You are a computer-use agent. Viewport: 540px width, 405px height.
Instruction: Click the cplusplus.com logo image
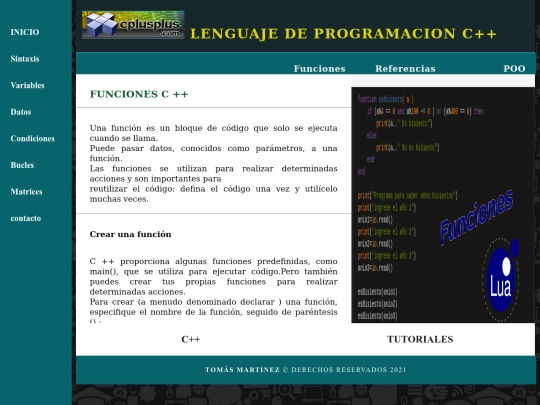[133, 24]
